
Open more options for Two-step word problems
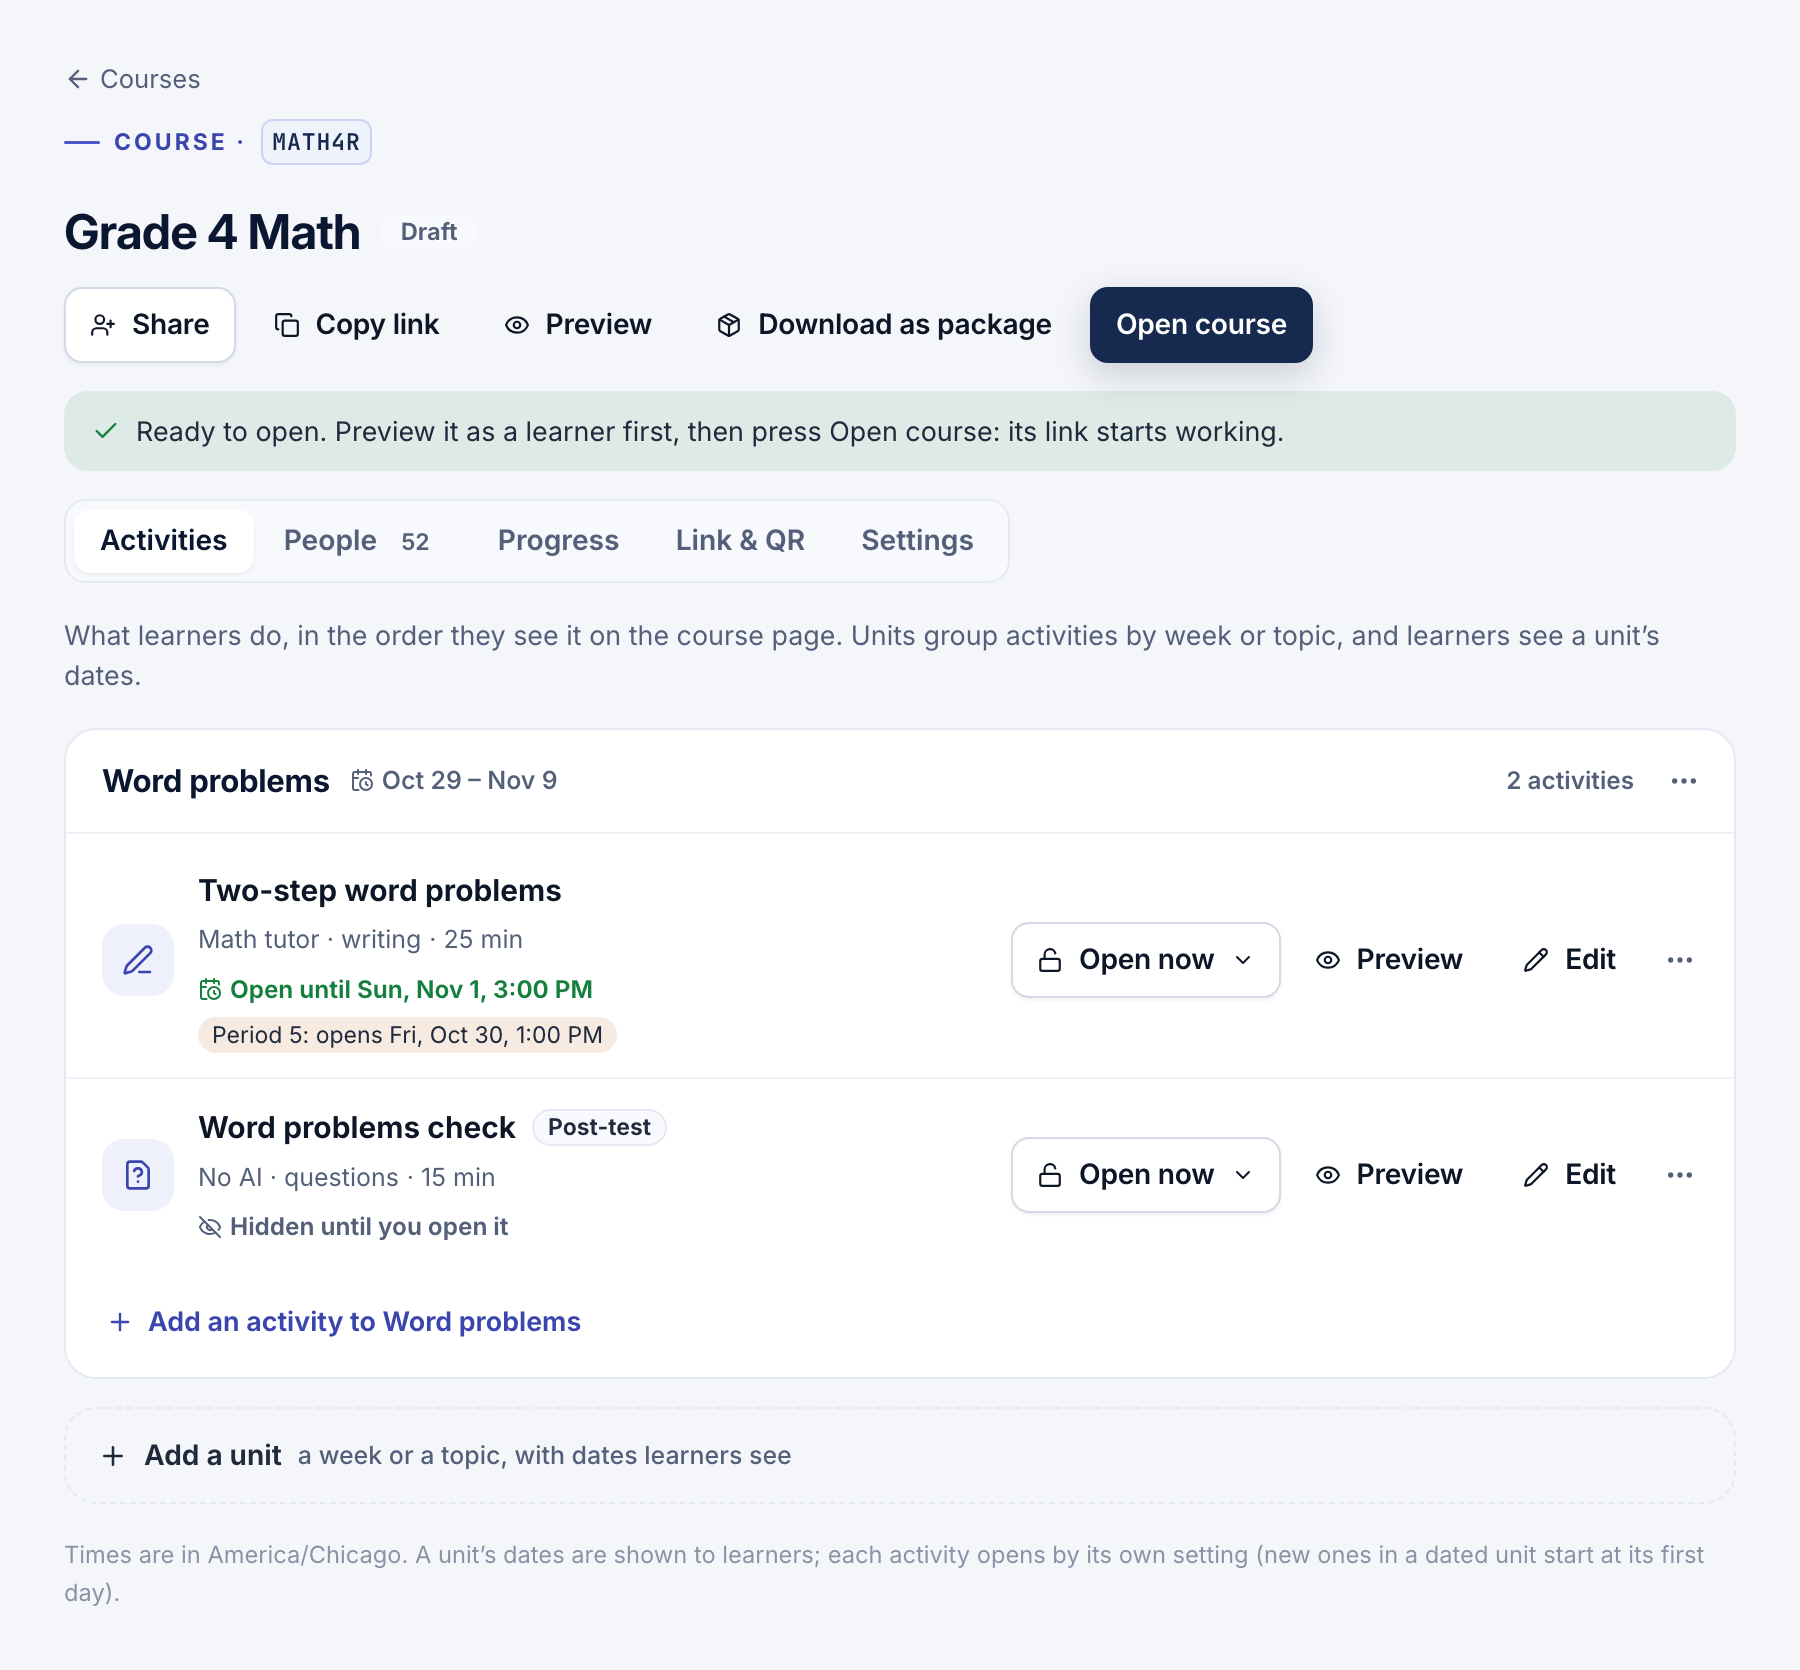coord(1680,960)
